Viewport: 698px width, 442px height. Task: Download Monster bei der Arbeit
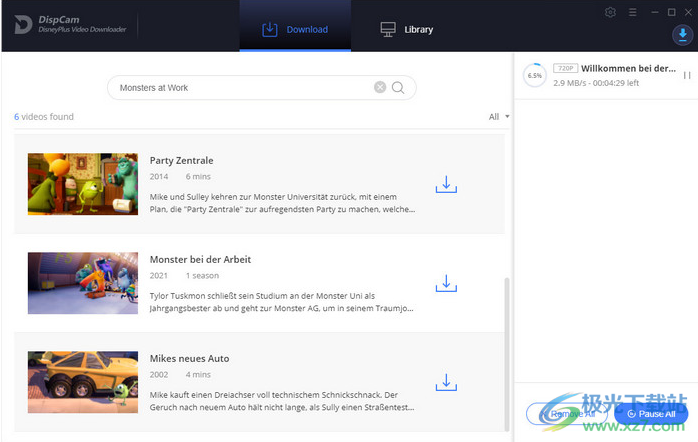tap(446, 283)
